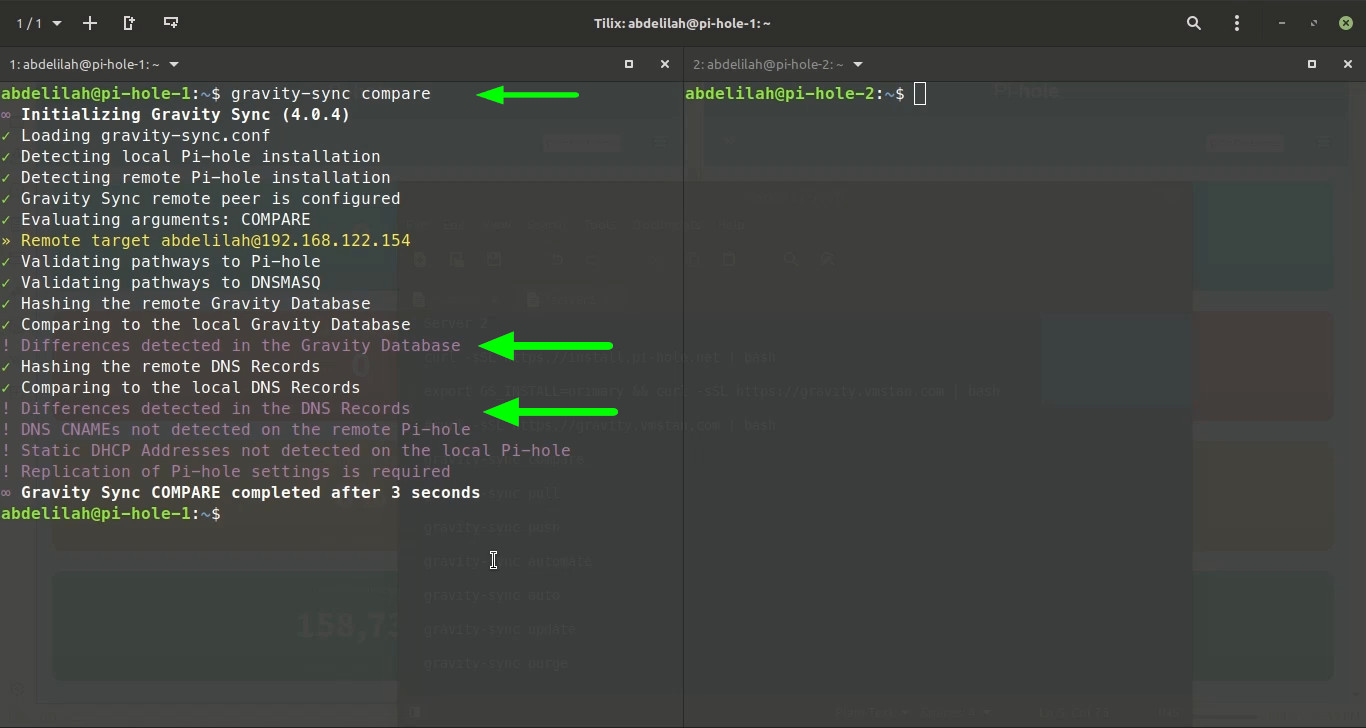The image size is (1366, 728).
Task: Open the terminal search magnifier
Action: pos(1194,23)
